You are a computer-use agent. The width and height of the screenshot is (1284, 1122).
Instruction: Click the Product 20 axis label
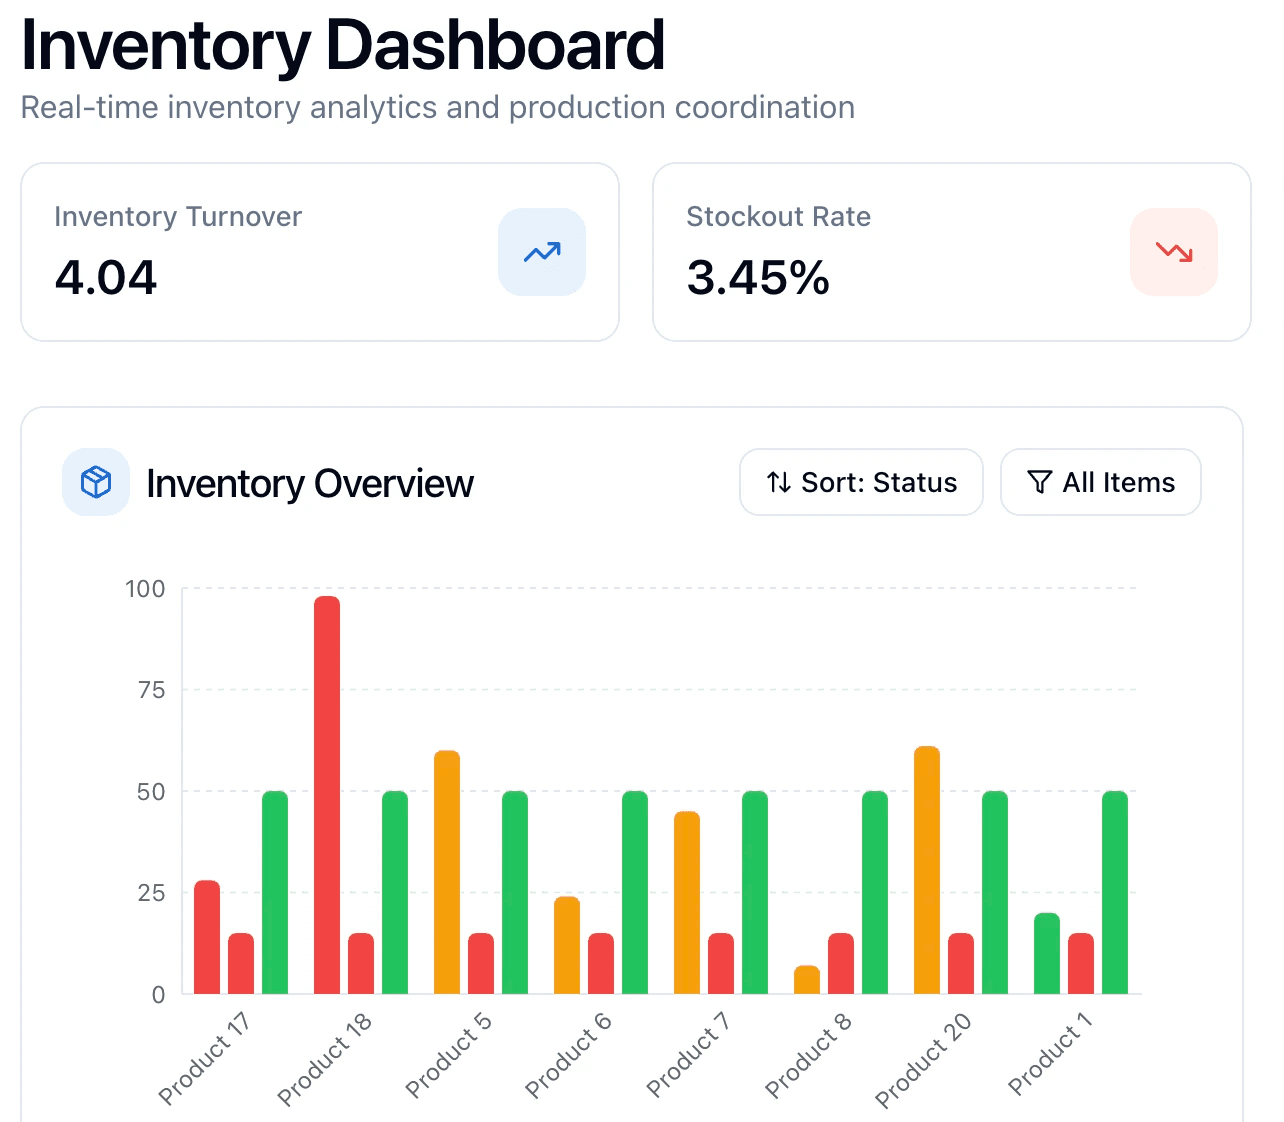pos(923,1059)
